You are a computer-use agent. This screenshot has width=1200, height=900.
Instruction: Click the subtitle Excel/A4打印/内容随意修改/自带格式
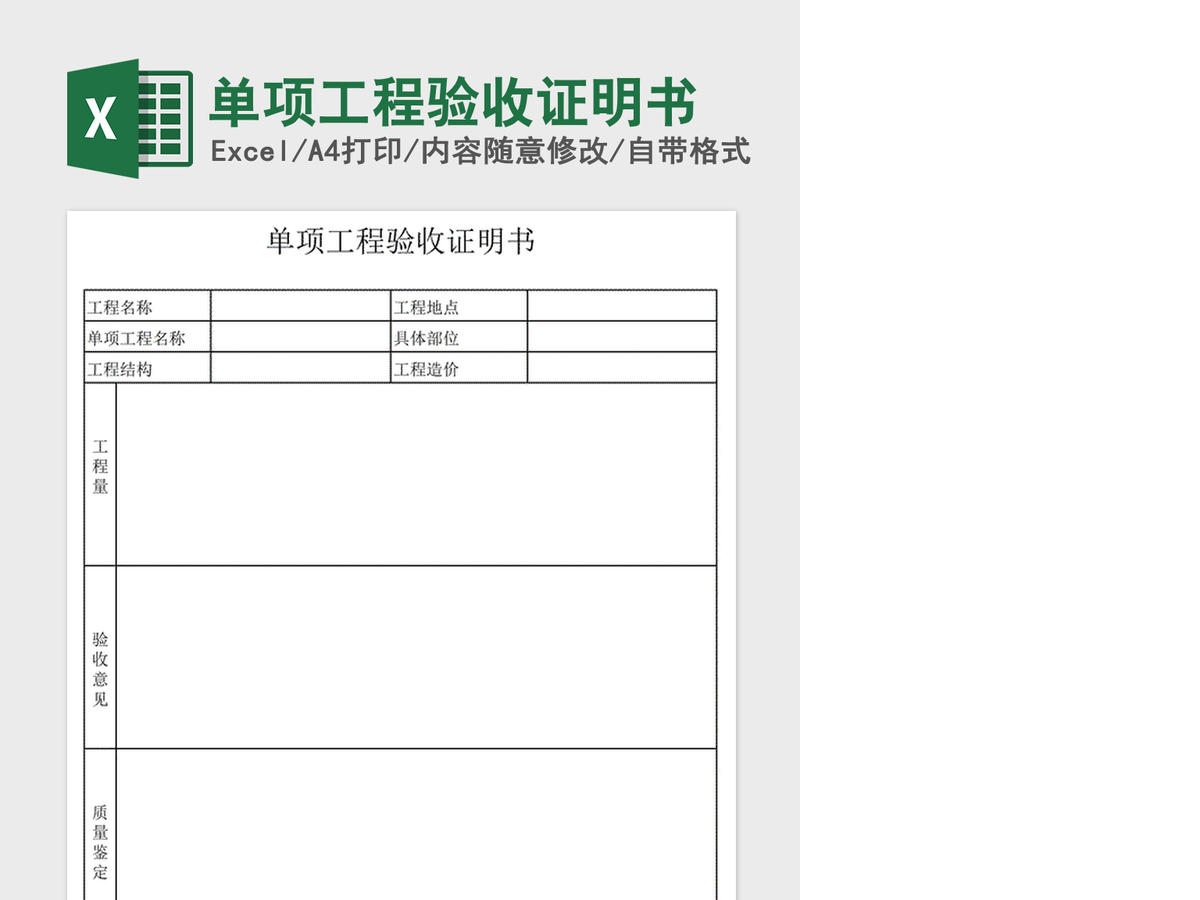(481, 152)
